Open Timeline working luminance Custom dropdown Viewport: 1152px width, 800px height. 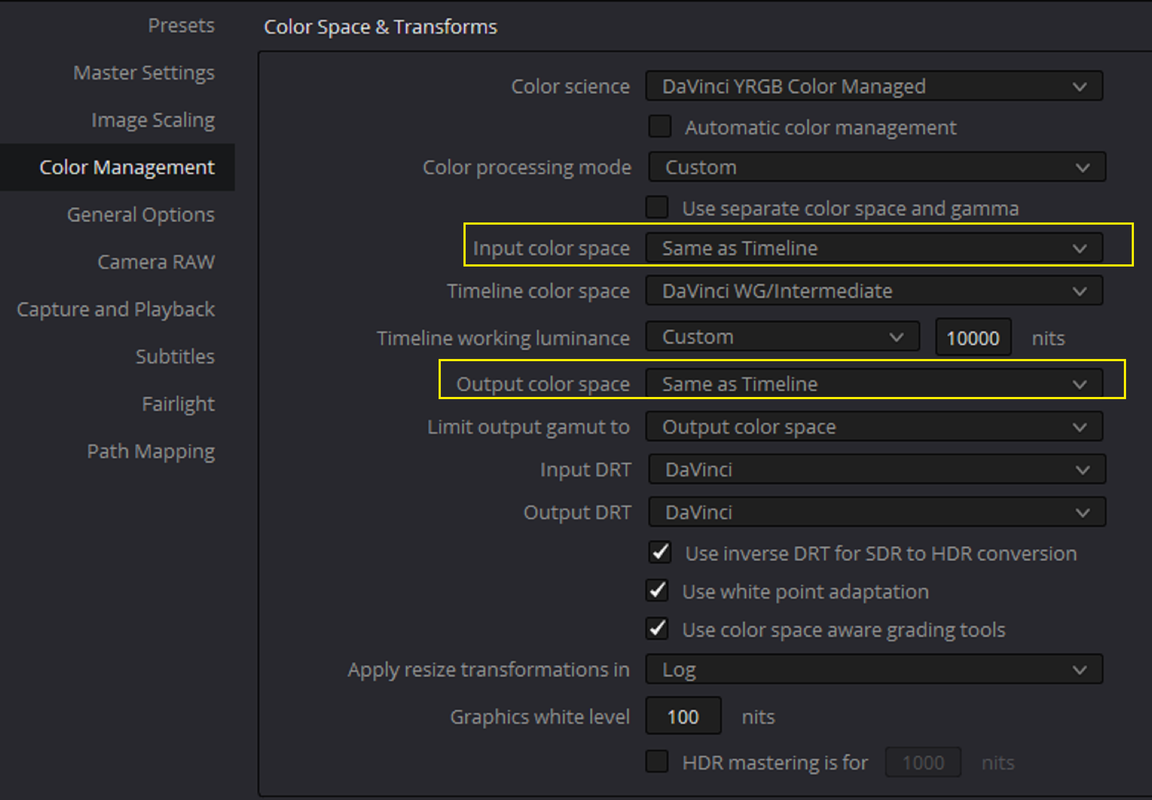pyautogui.click(x=782, y=336)
